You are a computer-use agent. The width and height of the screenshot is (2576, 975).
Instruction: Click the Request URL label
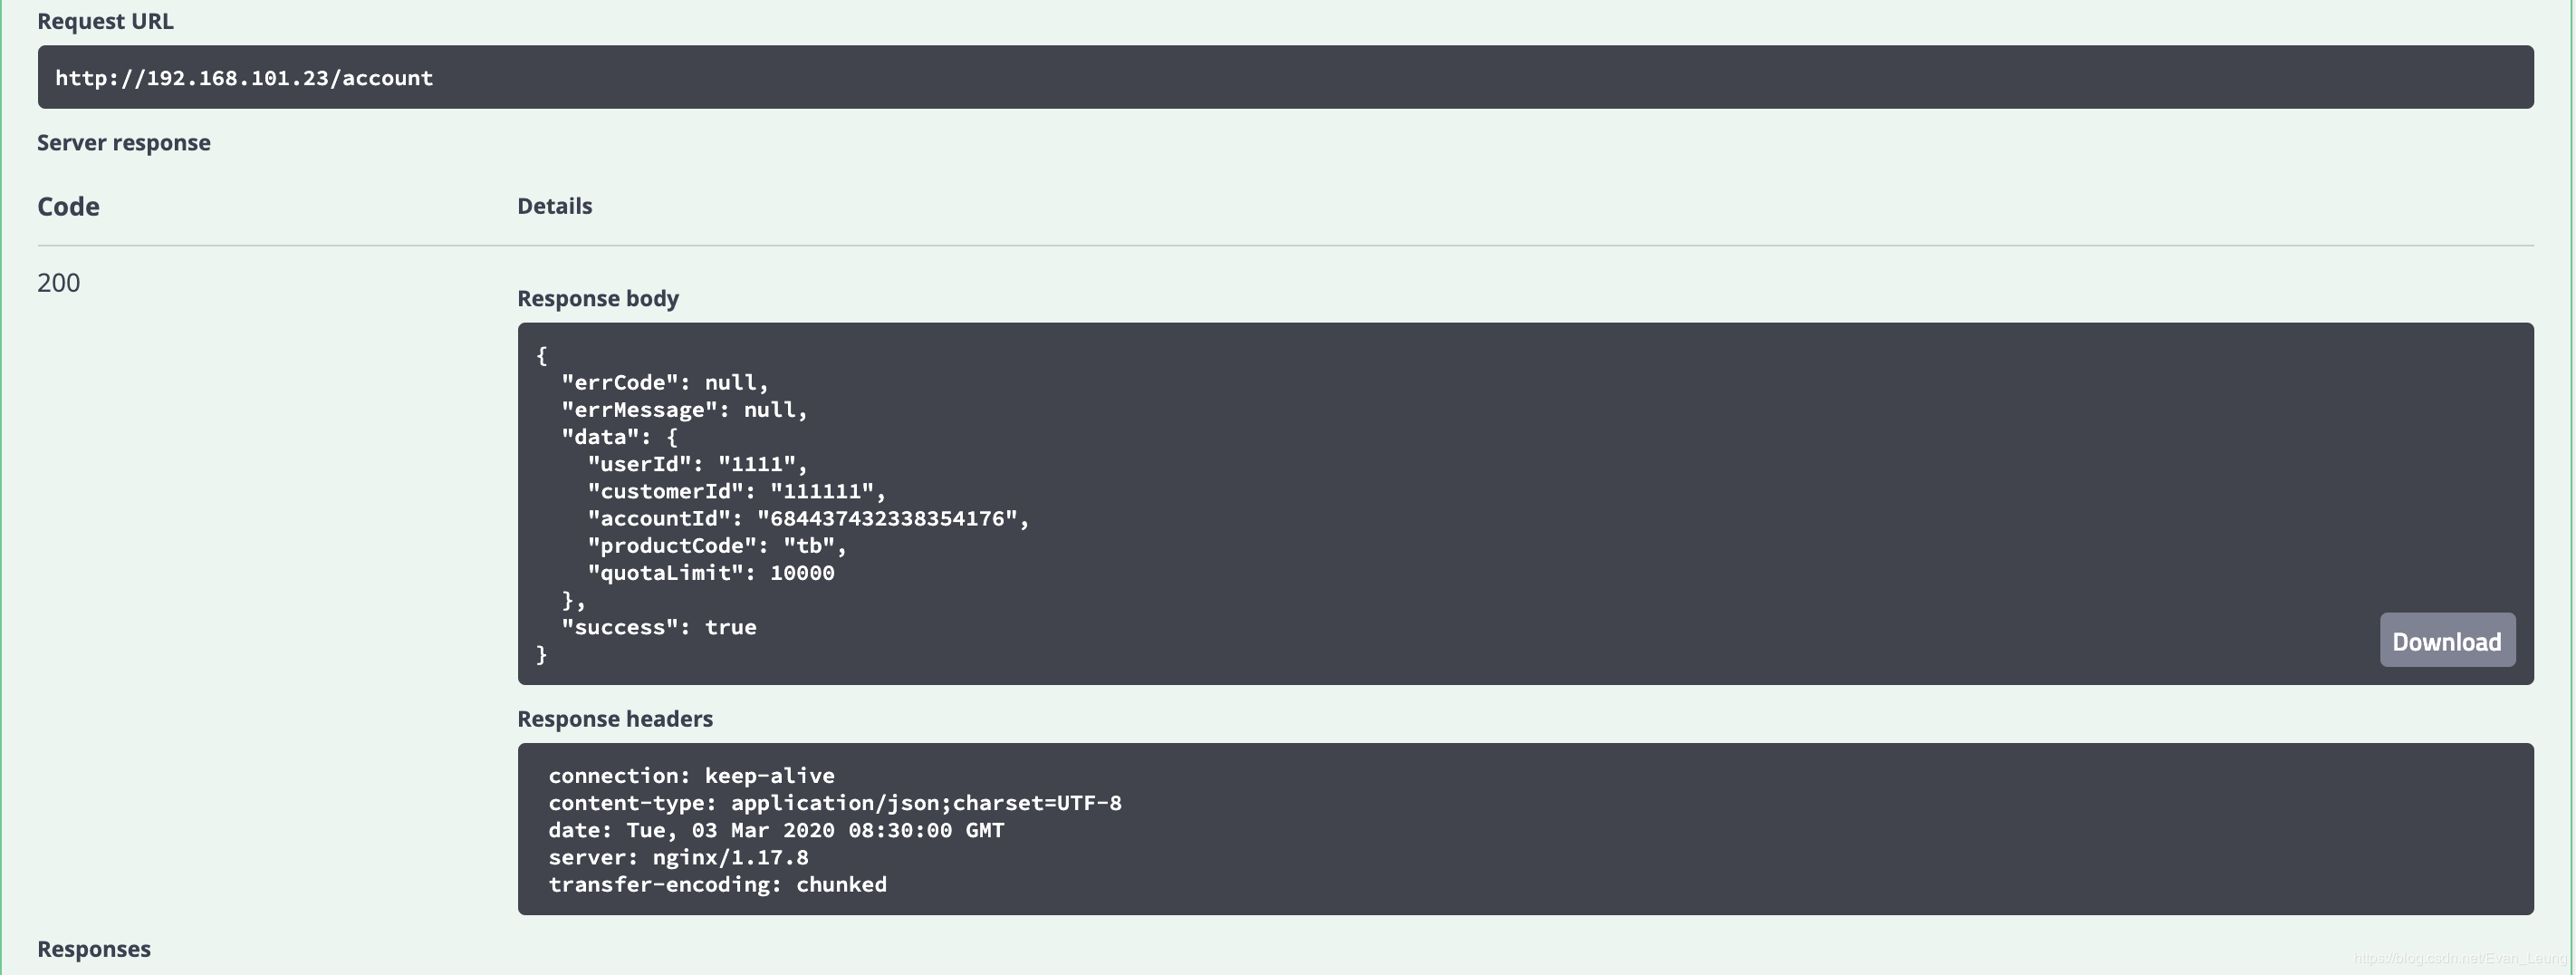tap(105, 21)
